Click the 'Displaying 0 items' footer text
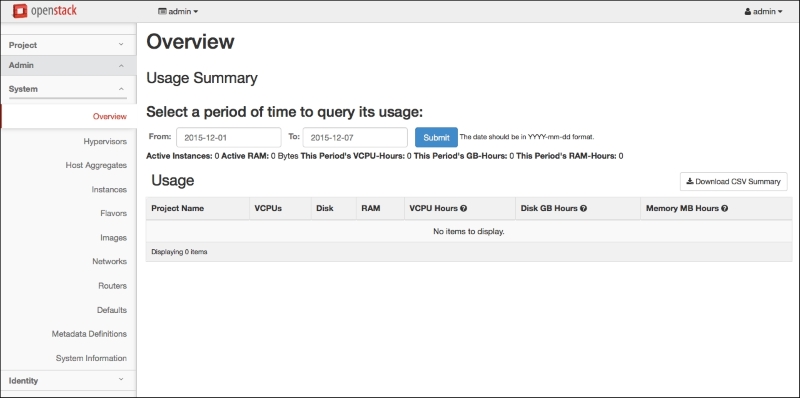The width and height of the screenshot is (800, 398). pos(179,252)
